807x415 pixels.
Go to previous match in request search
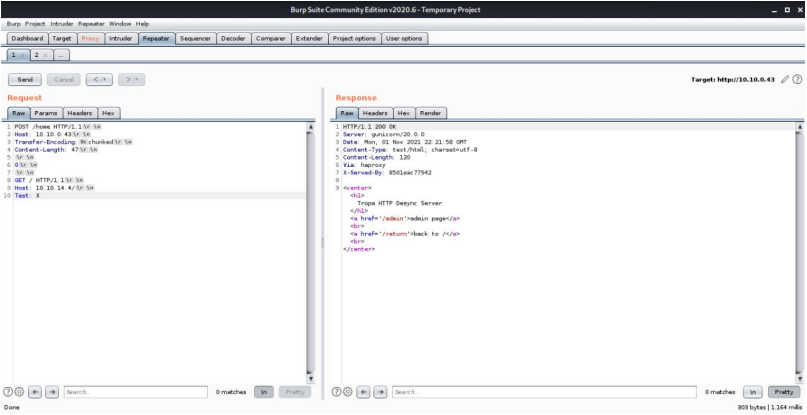36,393
